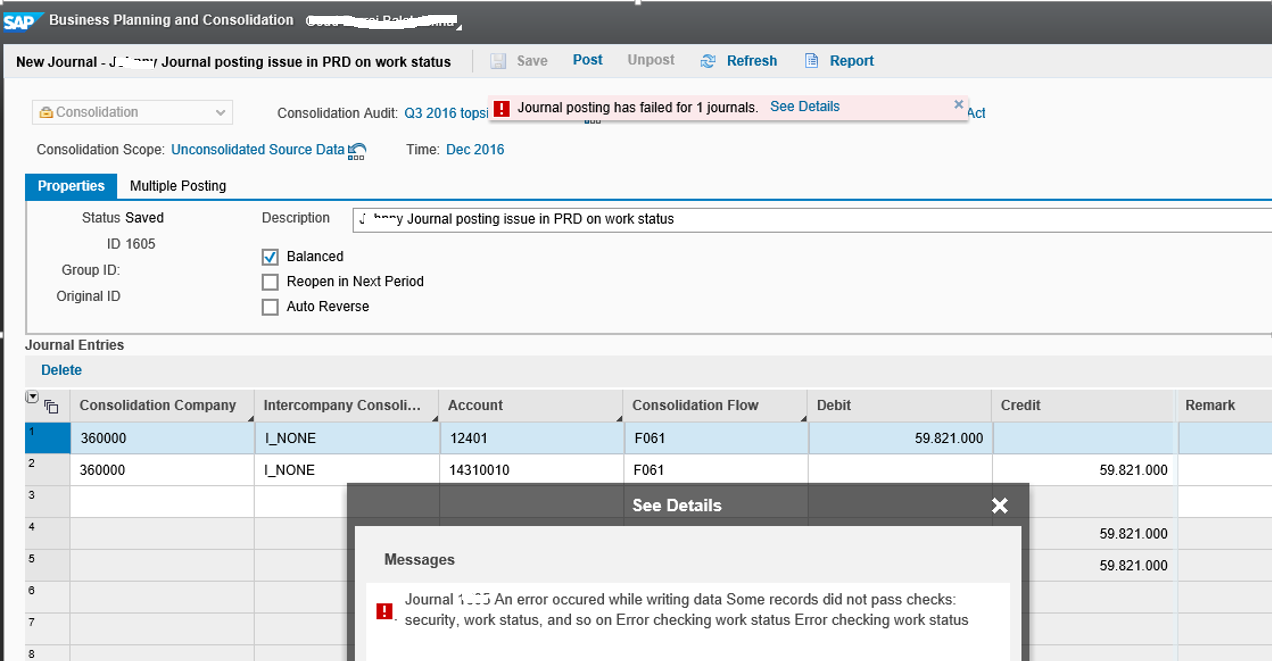This screenshot has width=1272, height=661.
Task: Click the Post button
Action: (x=588, y=60)
